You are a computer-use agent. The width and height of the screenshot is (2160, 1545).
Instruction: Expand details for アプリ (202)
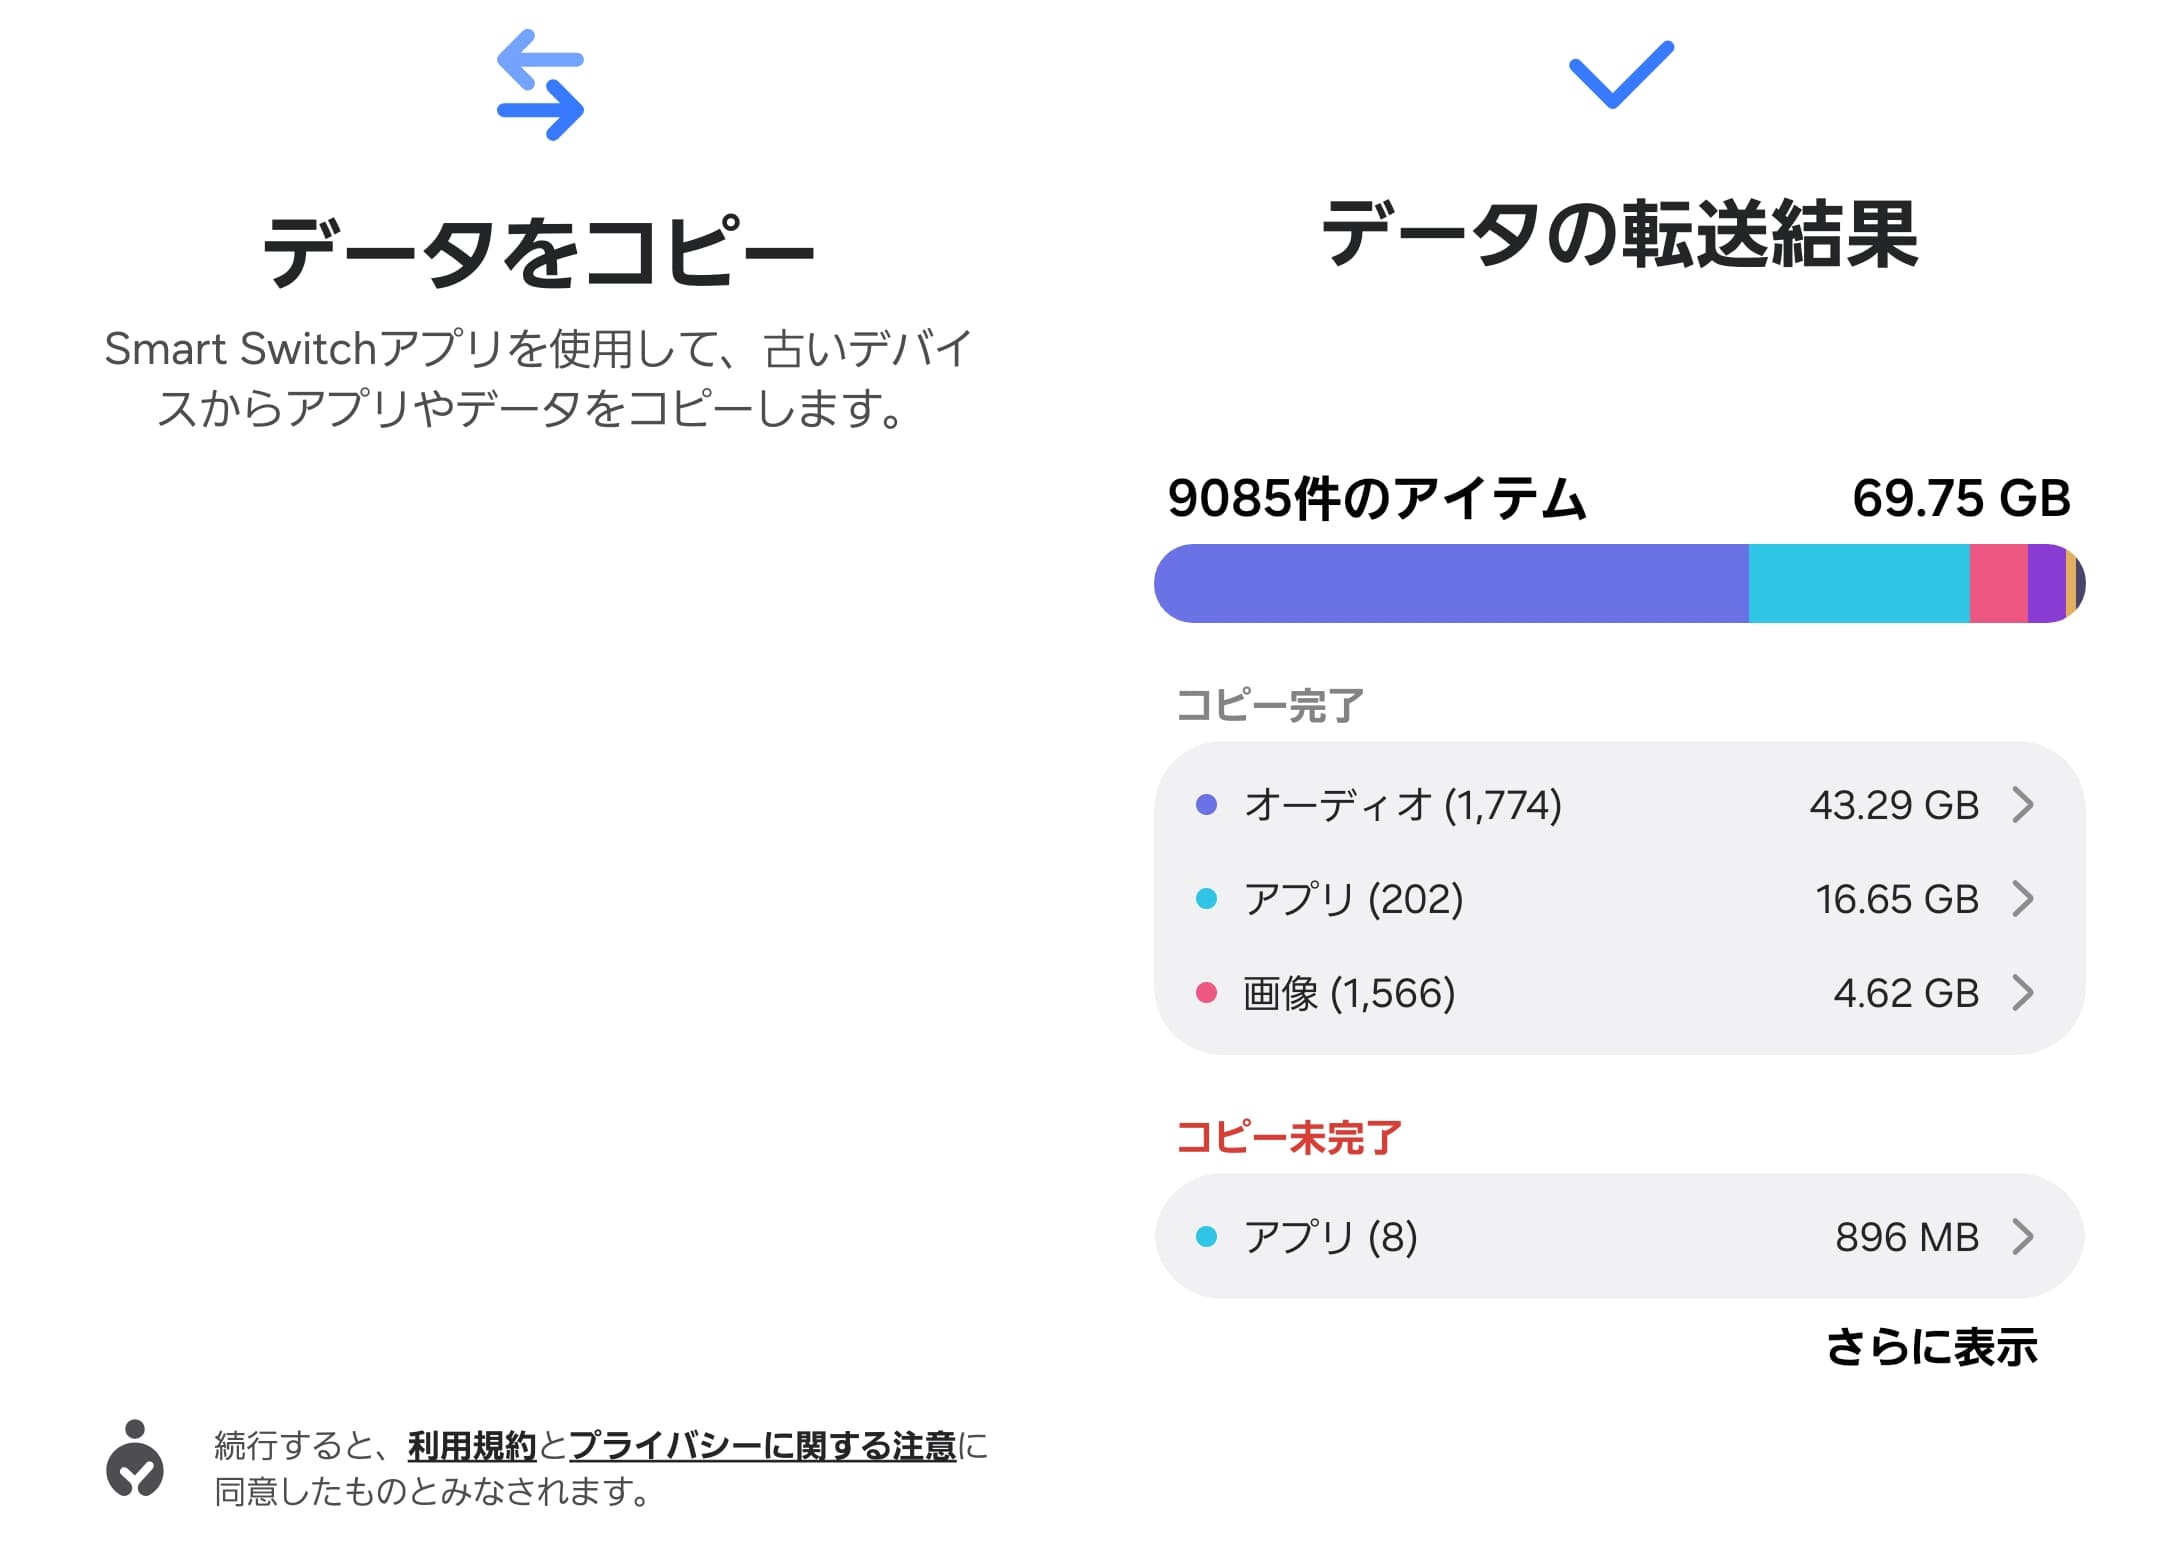coord(2023,899)
